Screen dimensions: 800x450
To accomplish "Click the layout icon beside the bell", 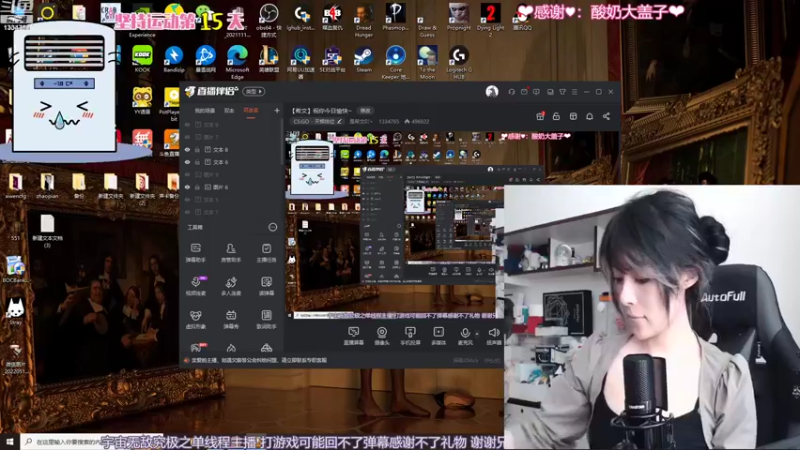I will coord(573,116).
